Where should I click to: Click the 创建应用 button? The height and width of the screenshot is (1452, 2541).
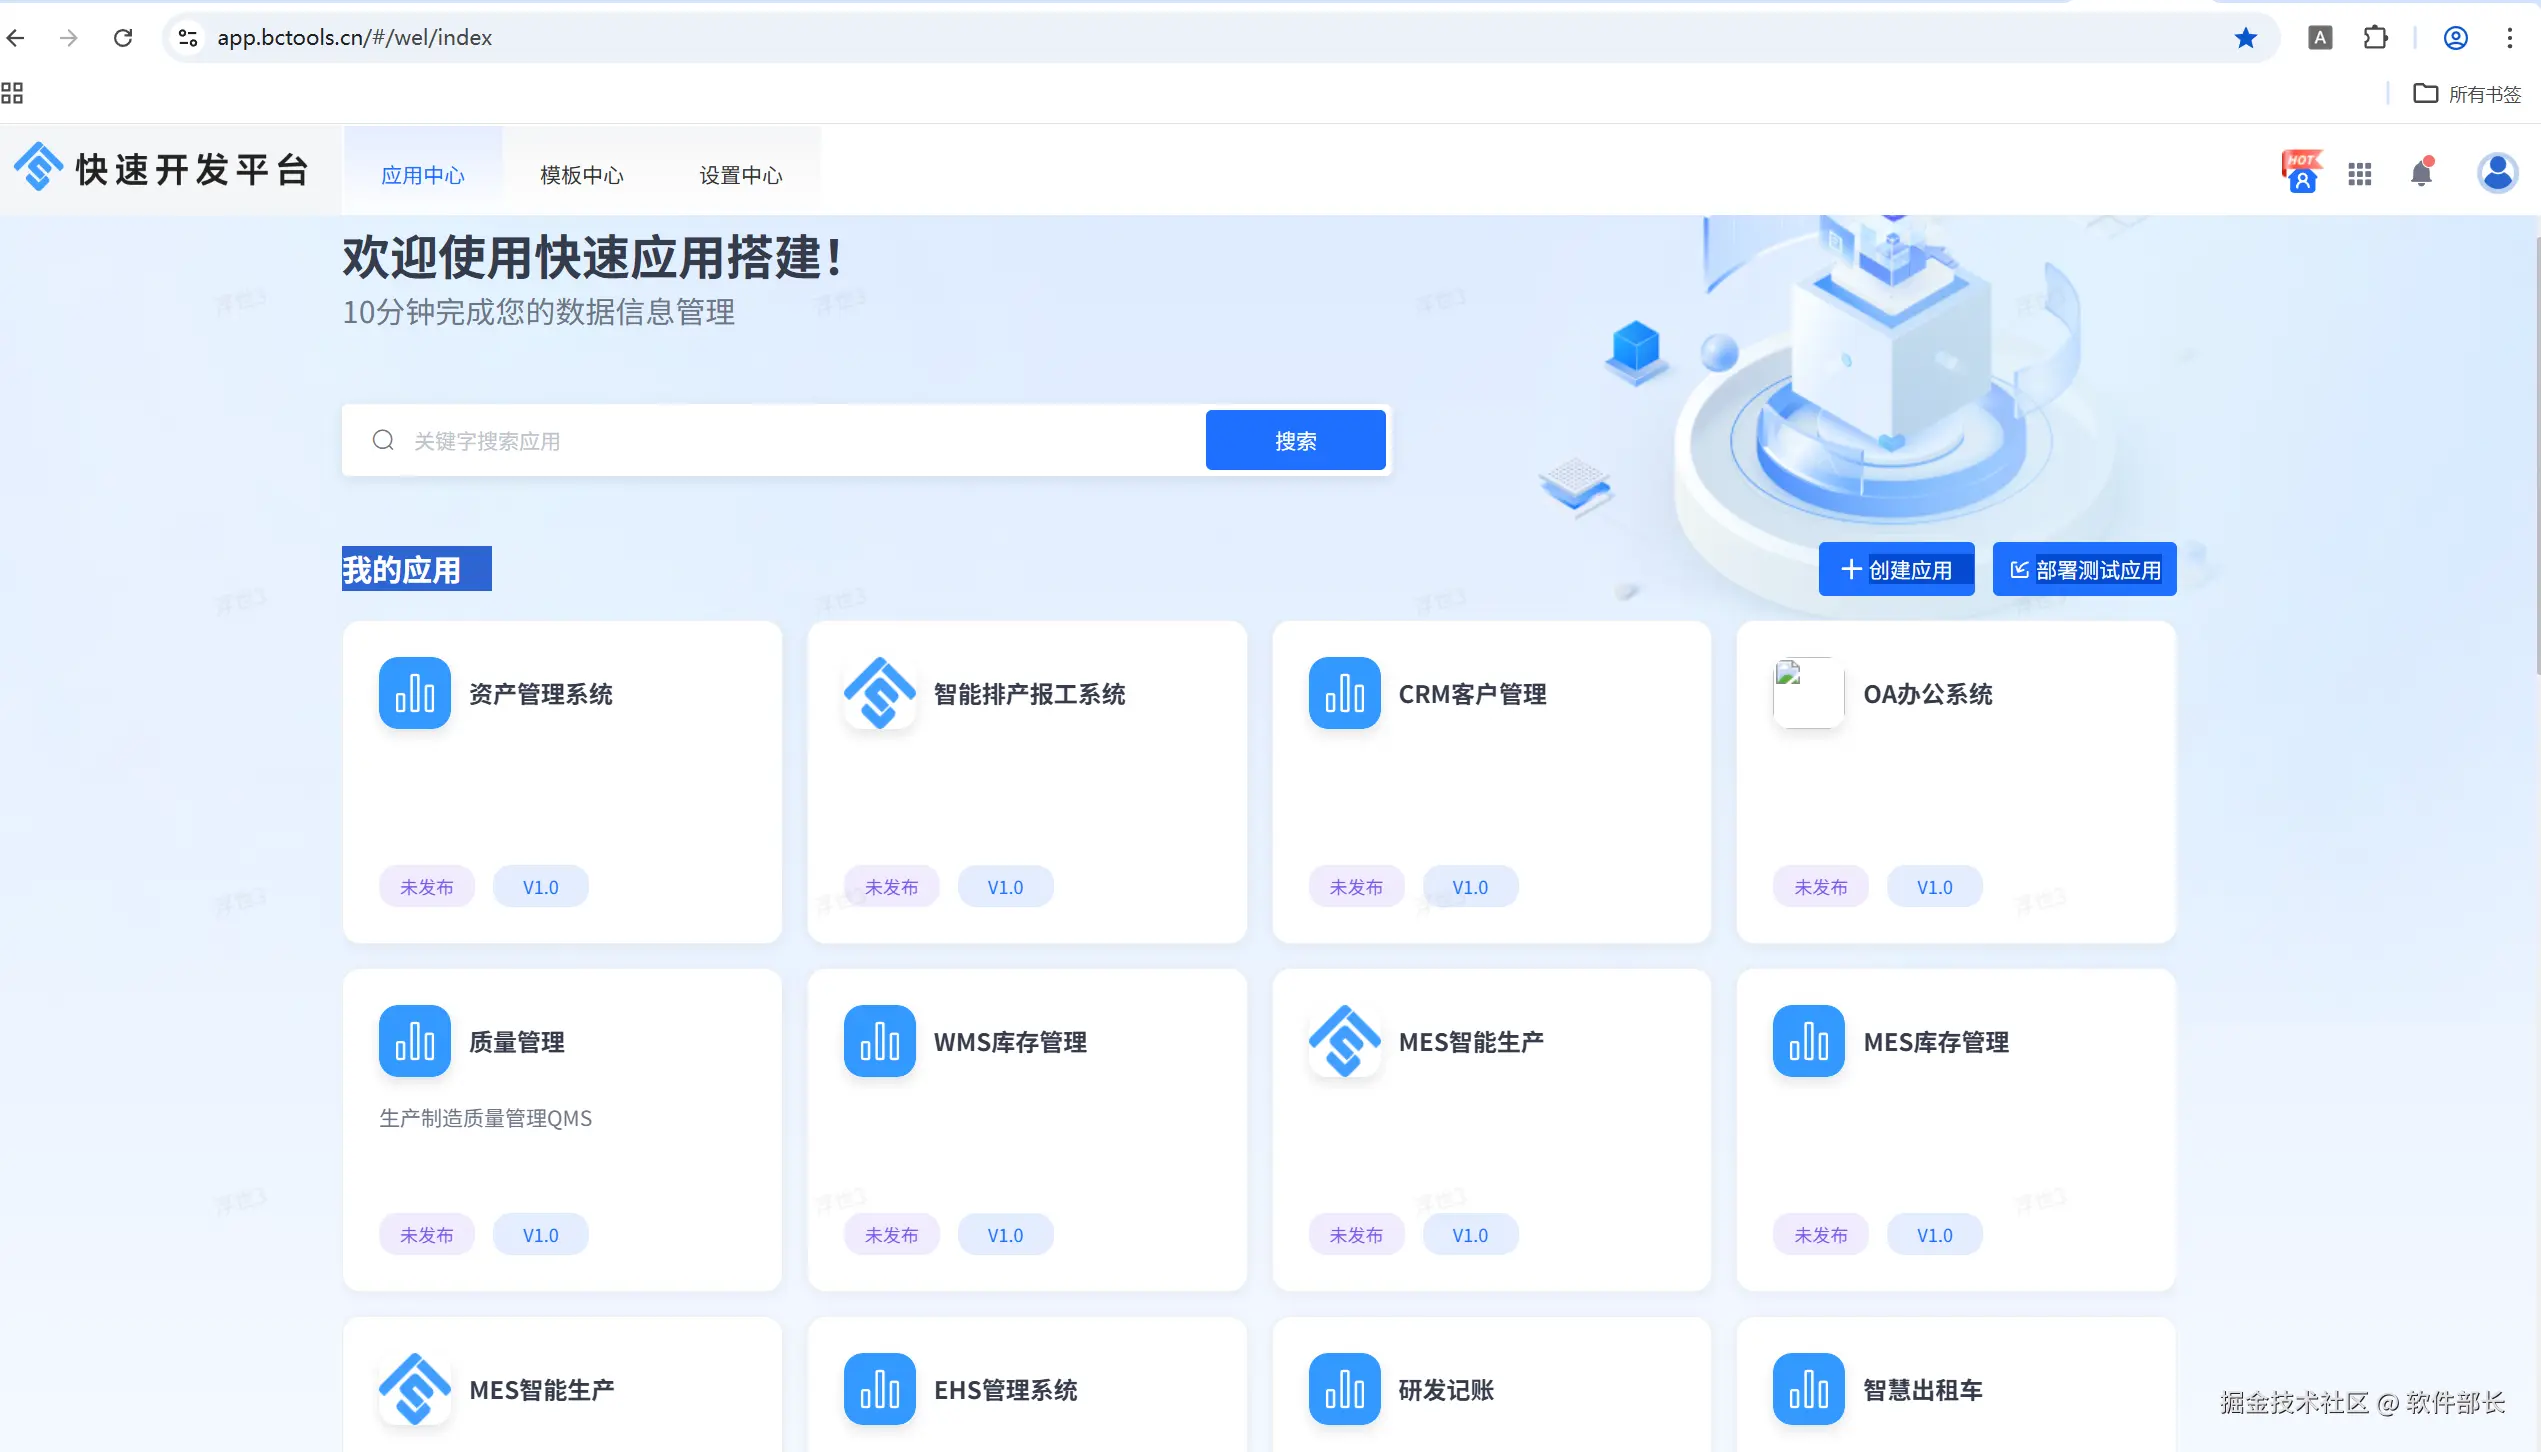point(1896,569)
